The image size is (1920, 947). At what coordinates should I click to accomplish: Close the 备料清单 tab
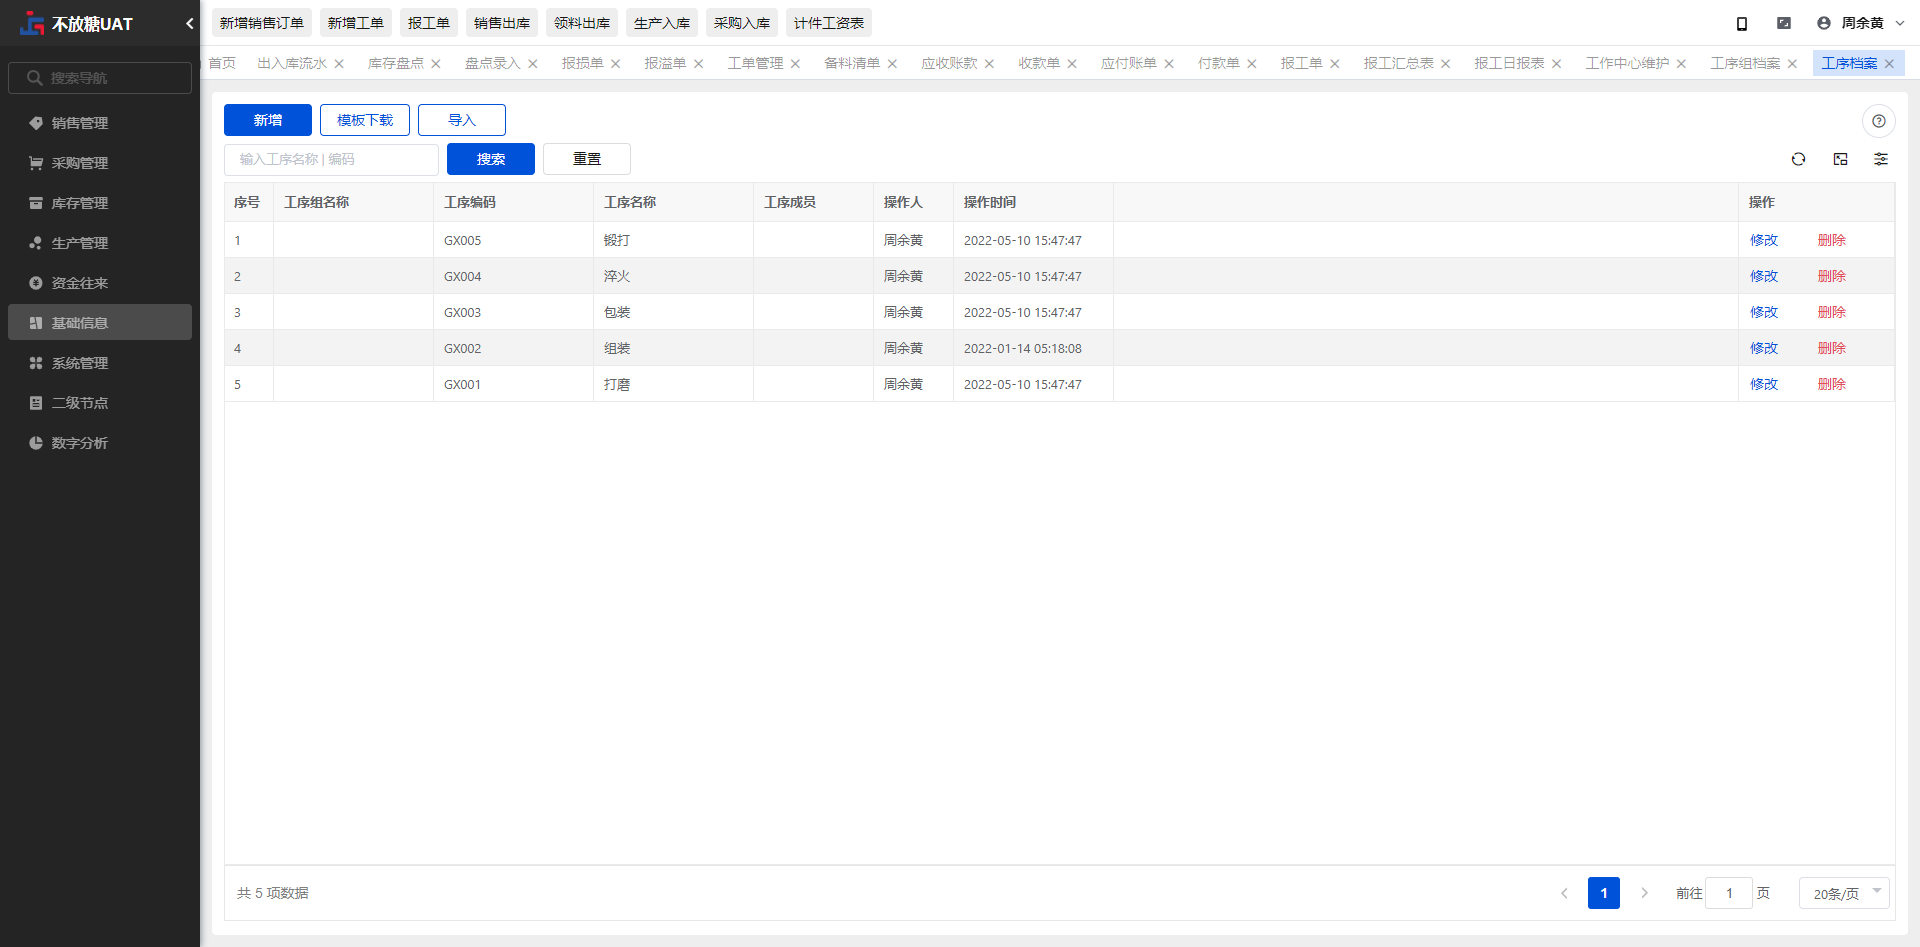[892, 64]
